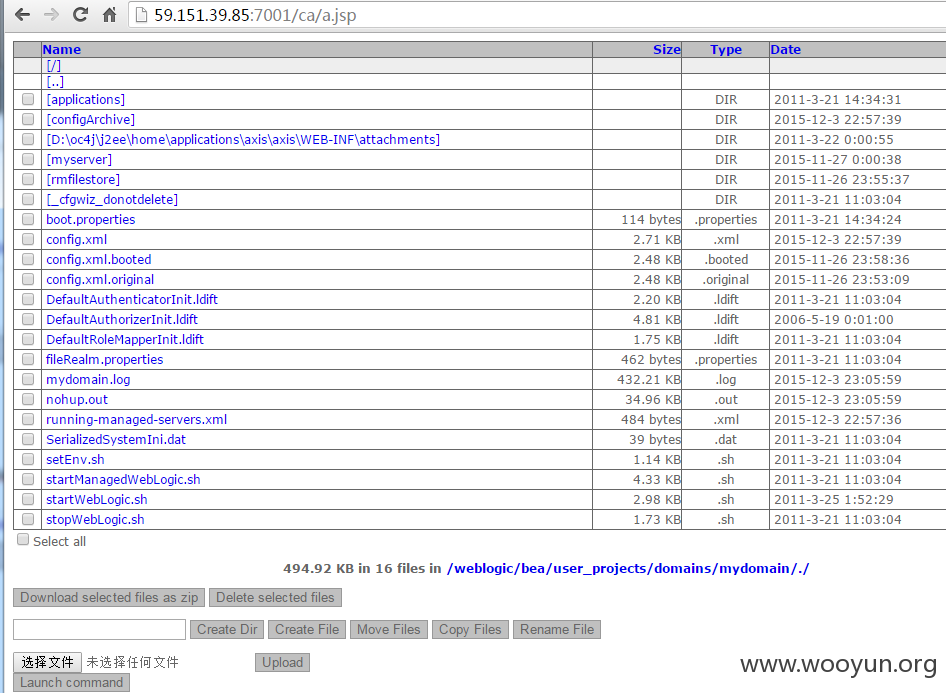Image resolution: width=946 pixels, height=693 pixels.
Task: Open fileRealm.properties file
Action: pyautogui.click(x=104, y=359)
